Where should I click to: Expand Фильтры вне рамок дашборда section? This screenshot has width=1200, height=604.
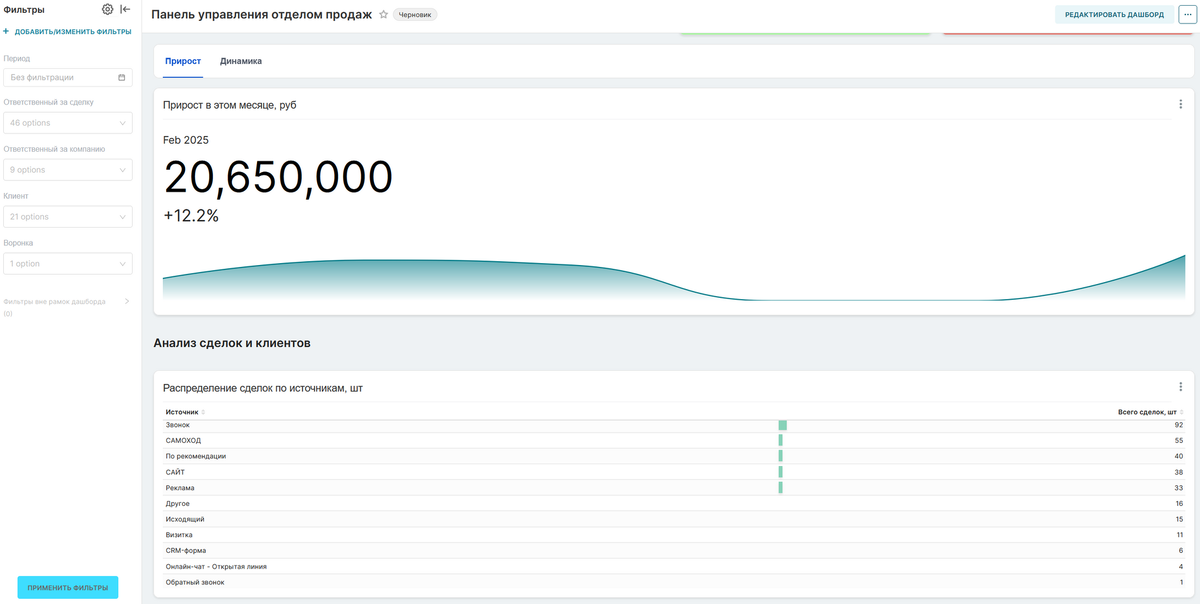(x=126, y=301)
